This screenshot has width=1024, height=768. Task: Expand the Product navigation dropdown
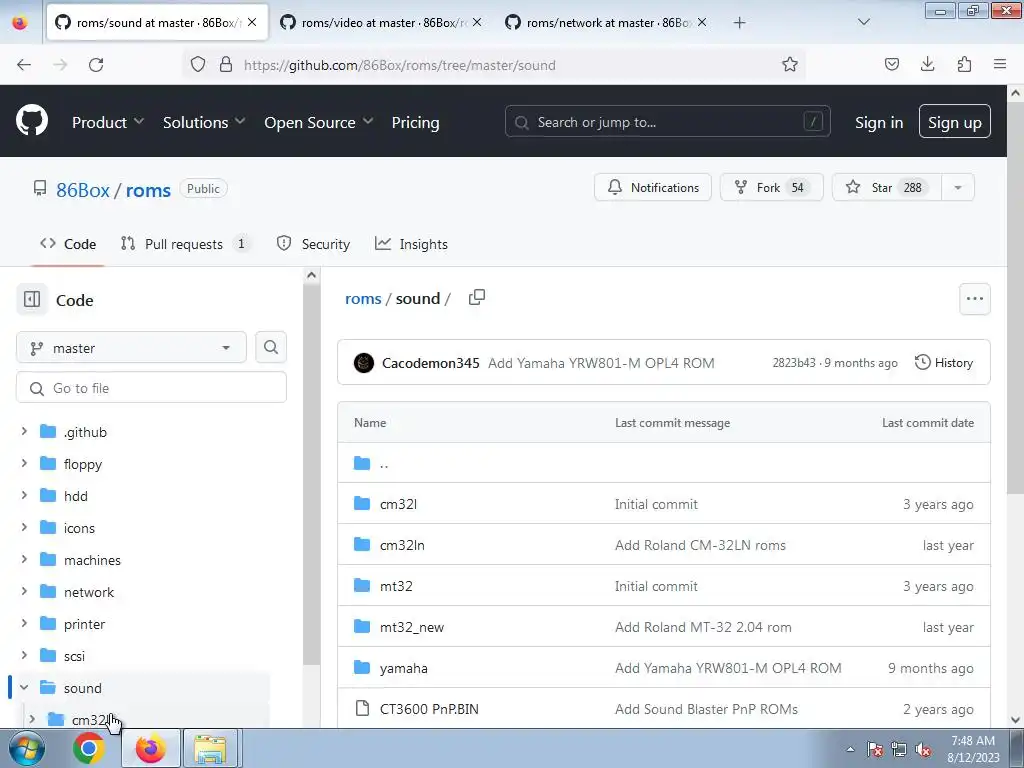pyautogui.click(x=108, y=122)
